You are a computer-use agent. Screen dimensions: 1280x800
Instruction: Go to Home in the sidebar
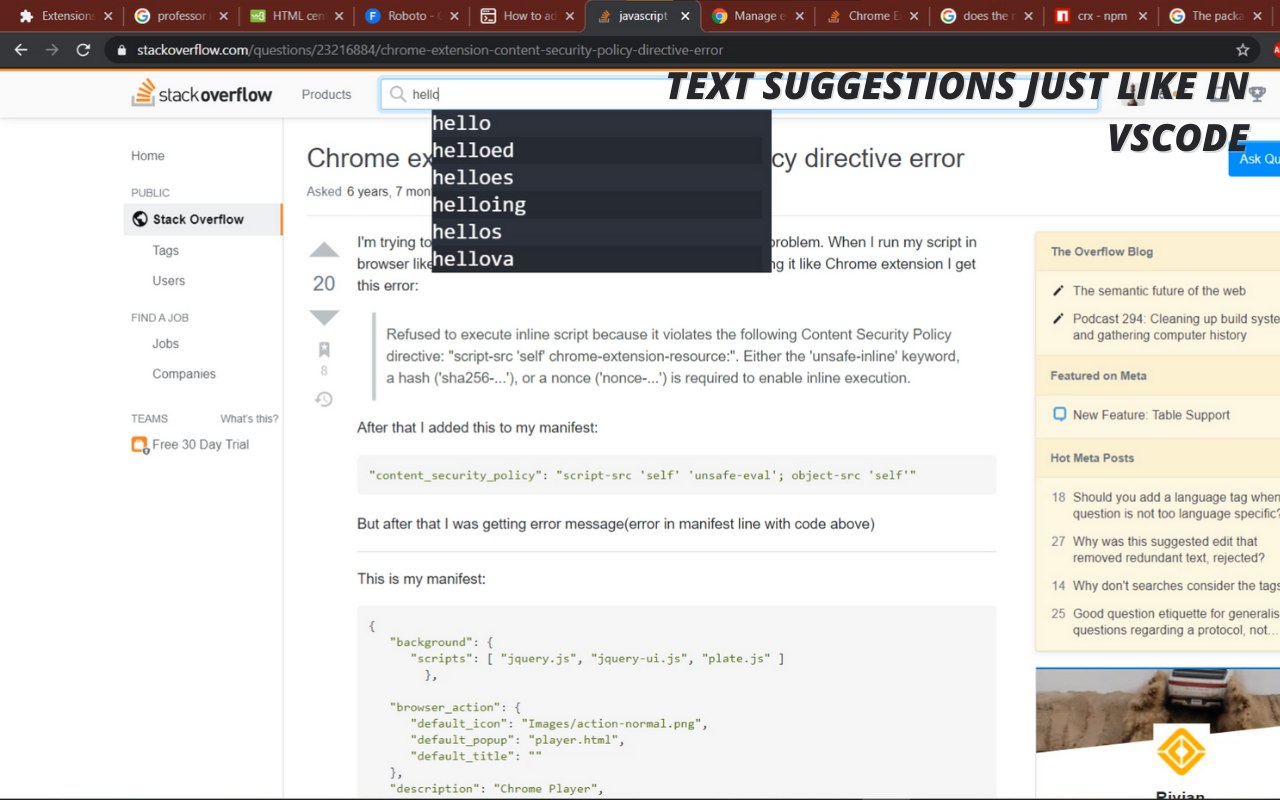click(148, 156)
